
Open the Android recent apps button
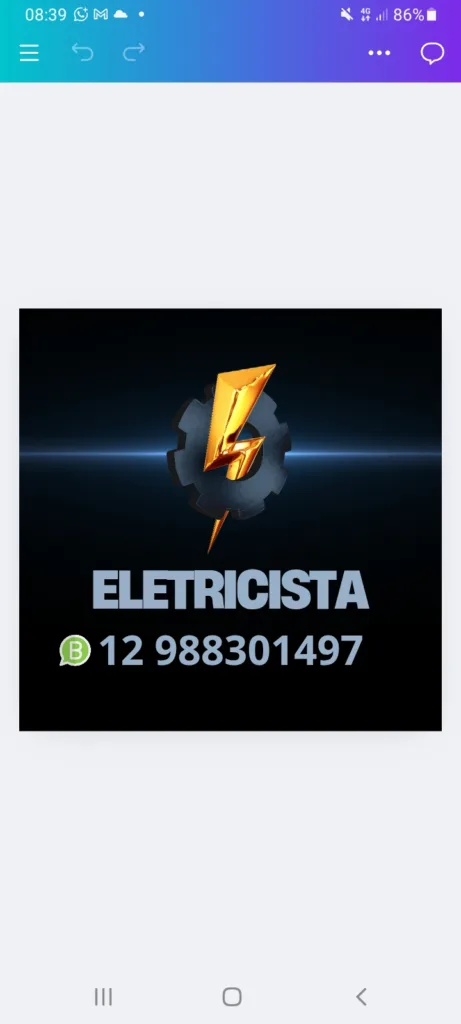coord(103,997)
